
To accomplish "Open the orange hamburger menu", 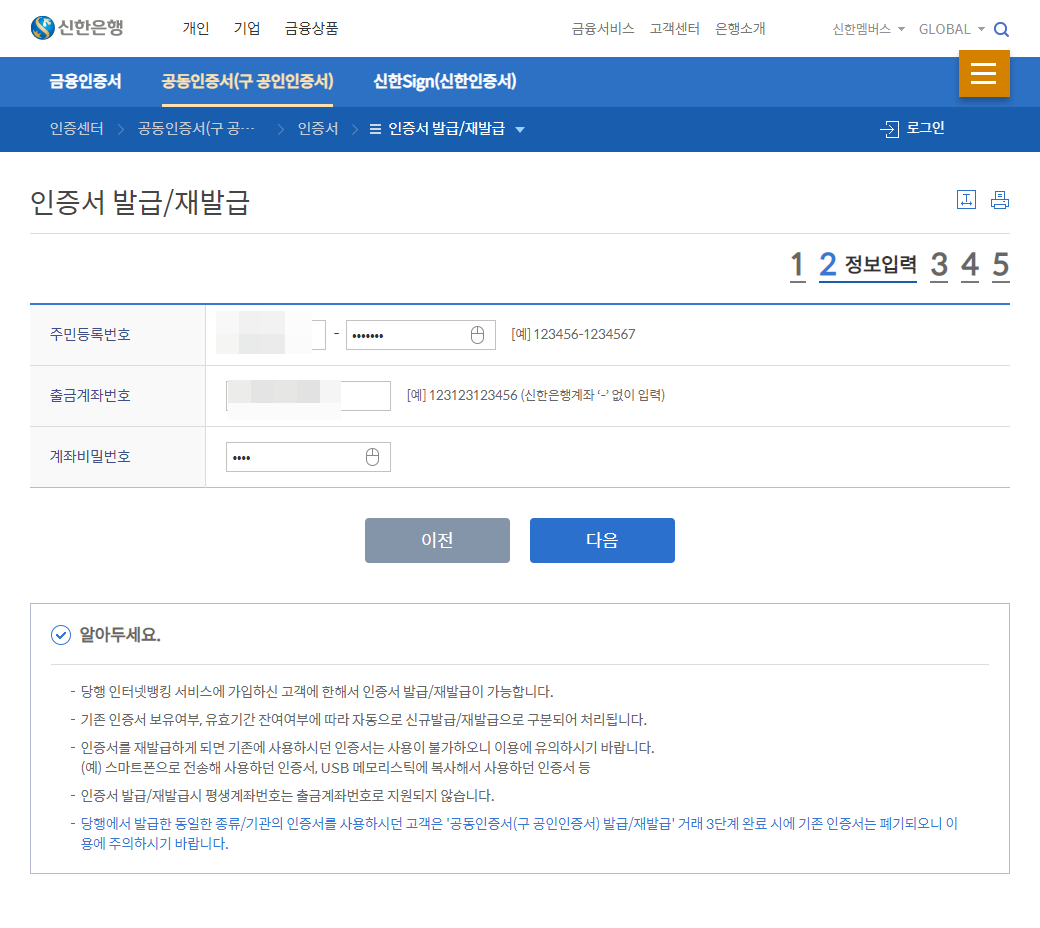I will (x=984, y=74).
